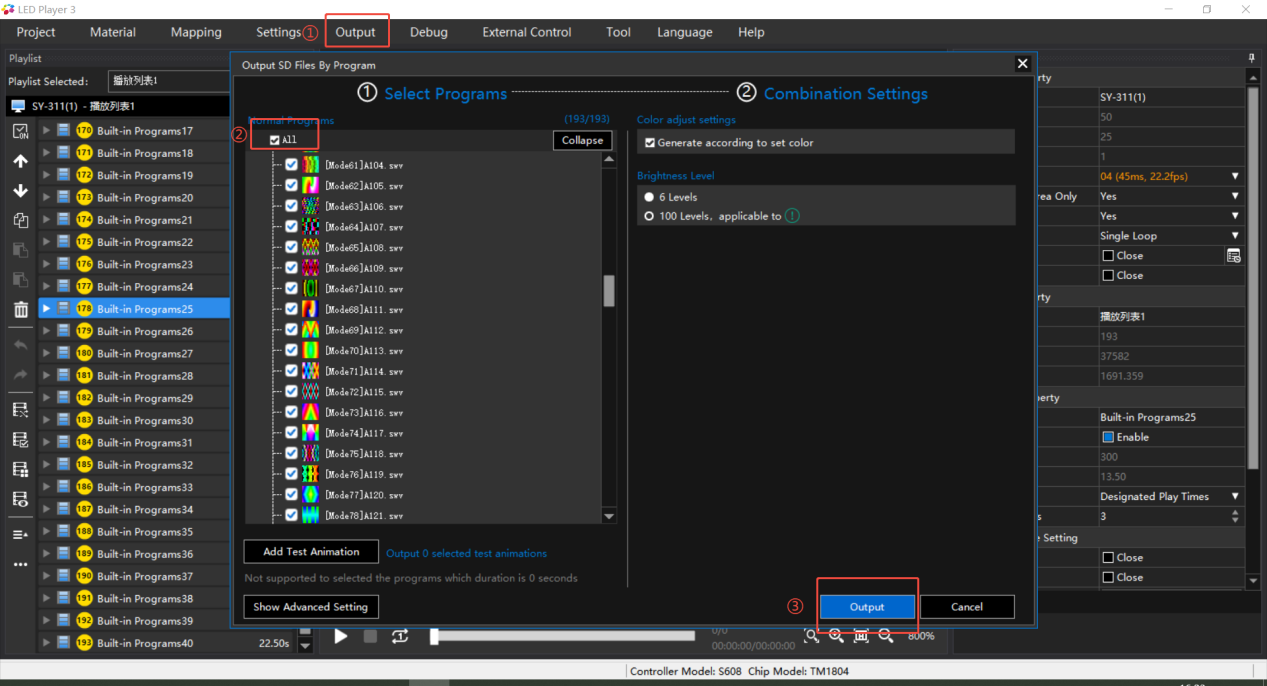This screenshot has height=686, width=1267.
Task: Click the pin icon at top of properties panel
Action: click(1251, 58)
